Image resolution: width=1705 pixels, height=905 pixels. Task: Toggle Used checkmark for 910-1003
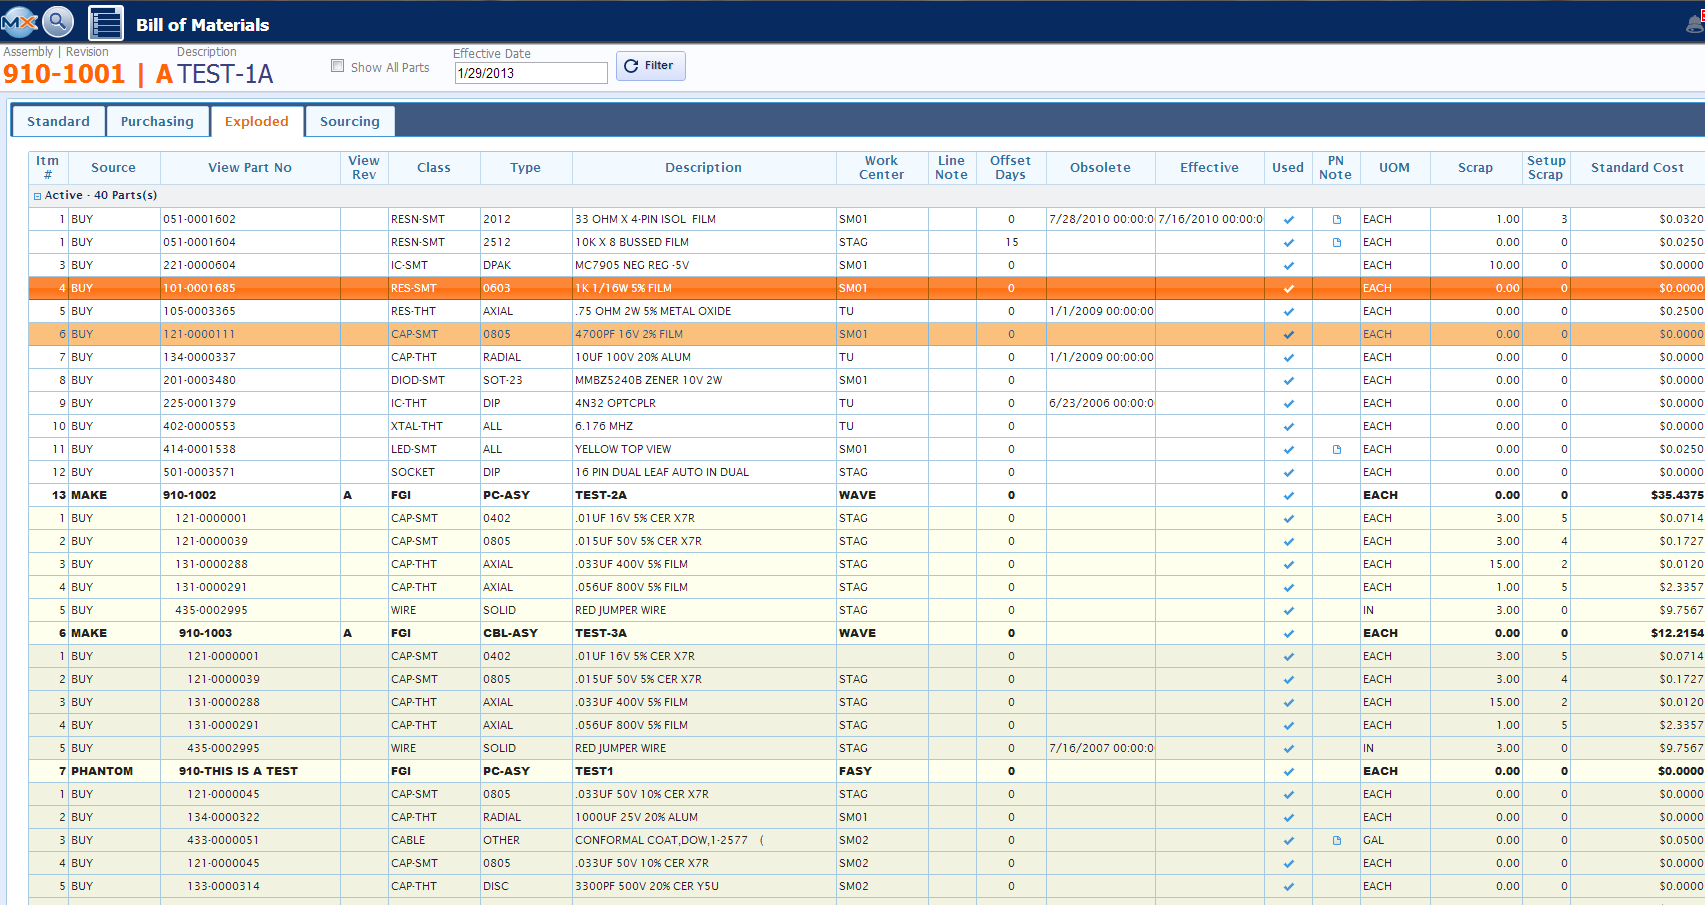1288,633
